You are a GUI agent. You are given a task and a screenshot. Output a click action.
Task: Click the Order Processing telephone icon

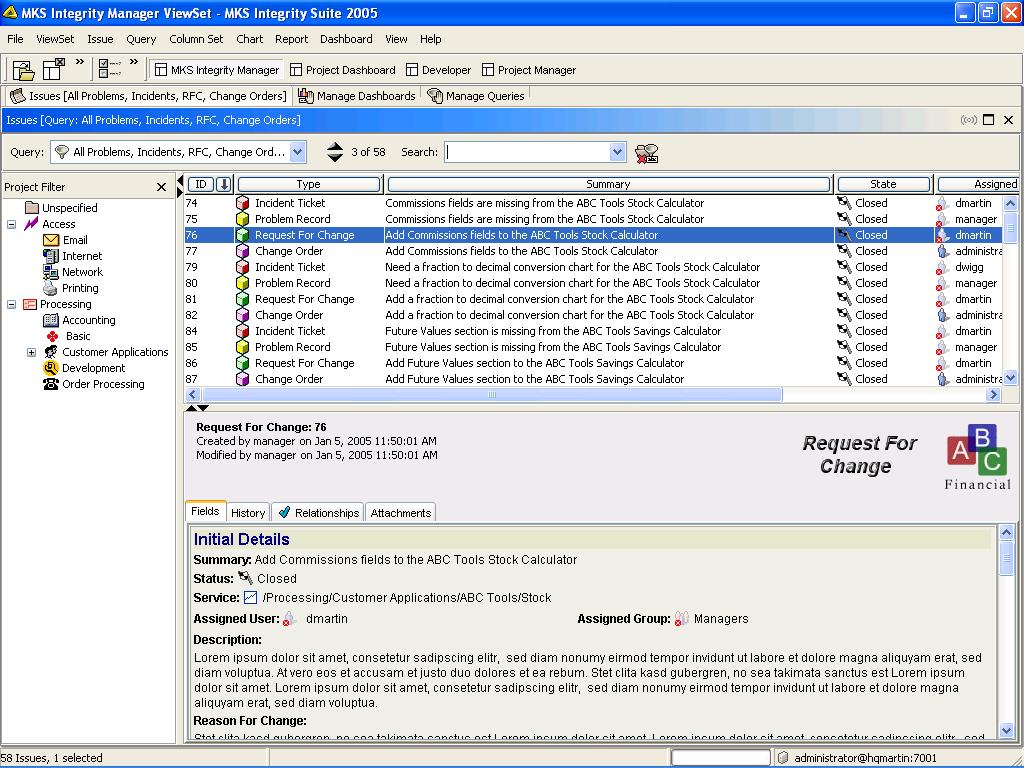(51, 384)
